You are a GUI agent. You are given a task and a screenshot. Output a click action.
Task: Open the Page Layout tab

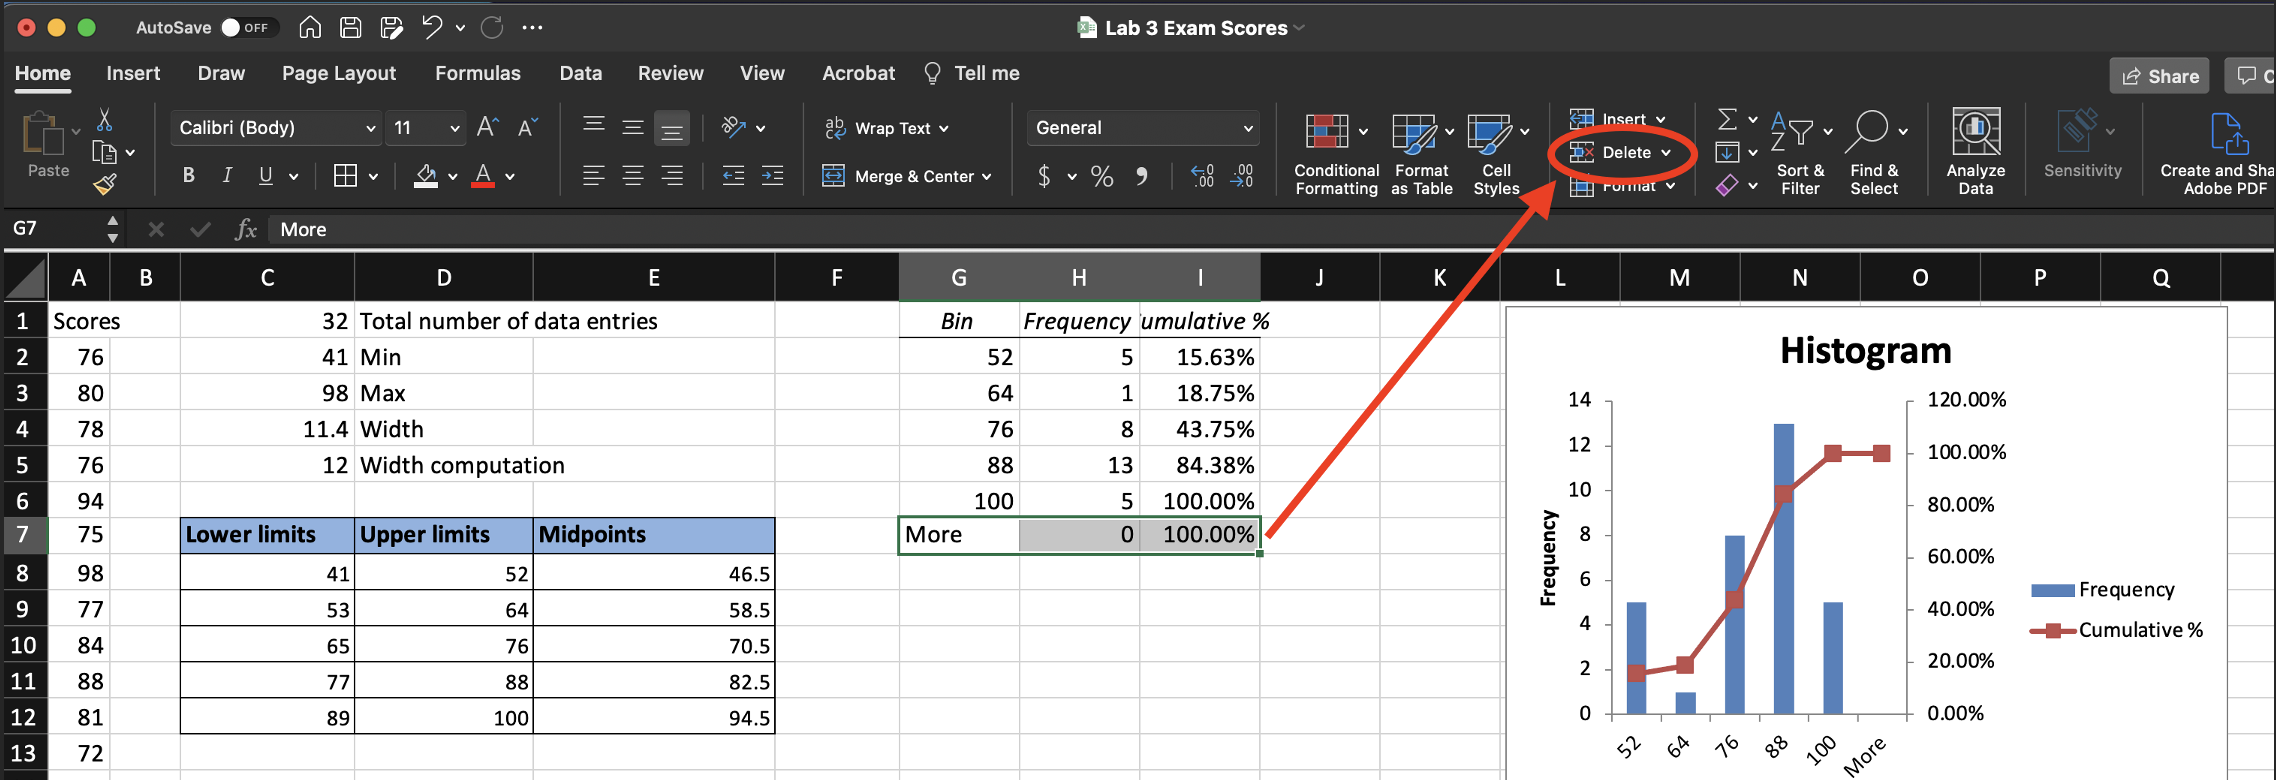(x=338, y=73)
